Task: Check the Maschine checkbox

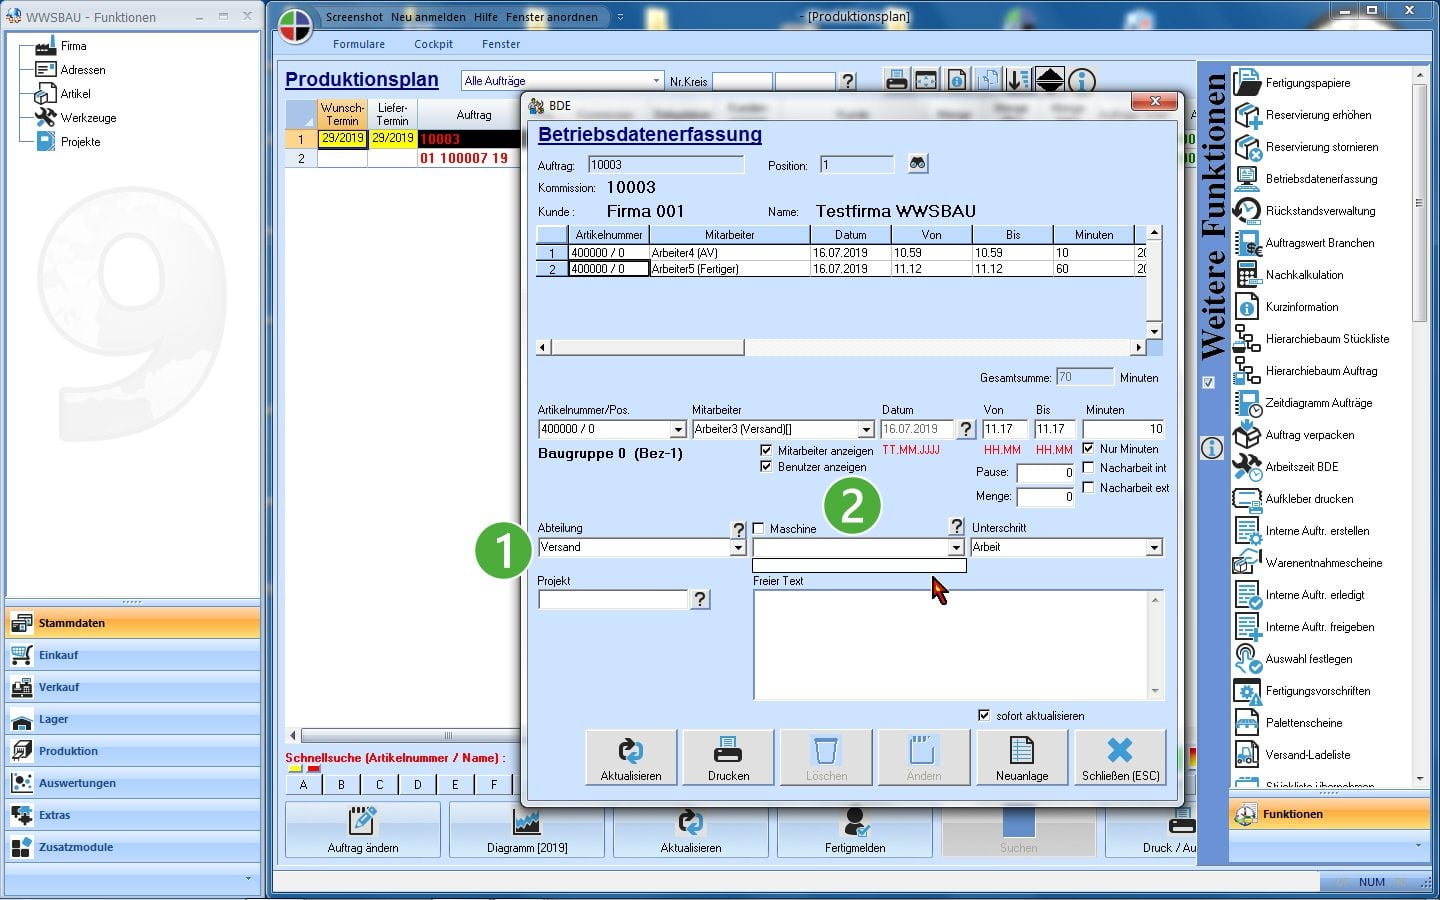Action: (x=758, y=528)
